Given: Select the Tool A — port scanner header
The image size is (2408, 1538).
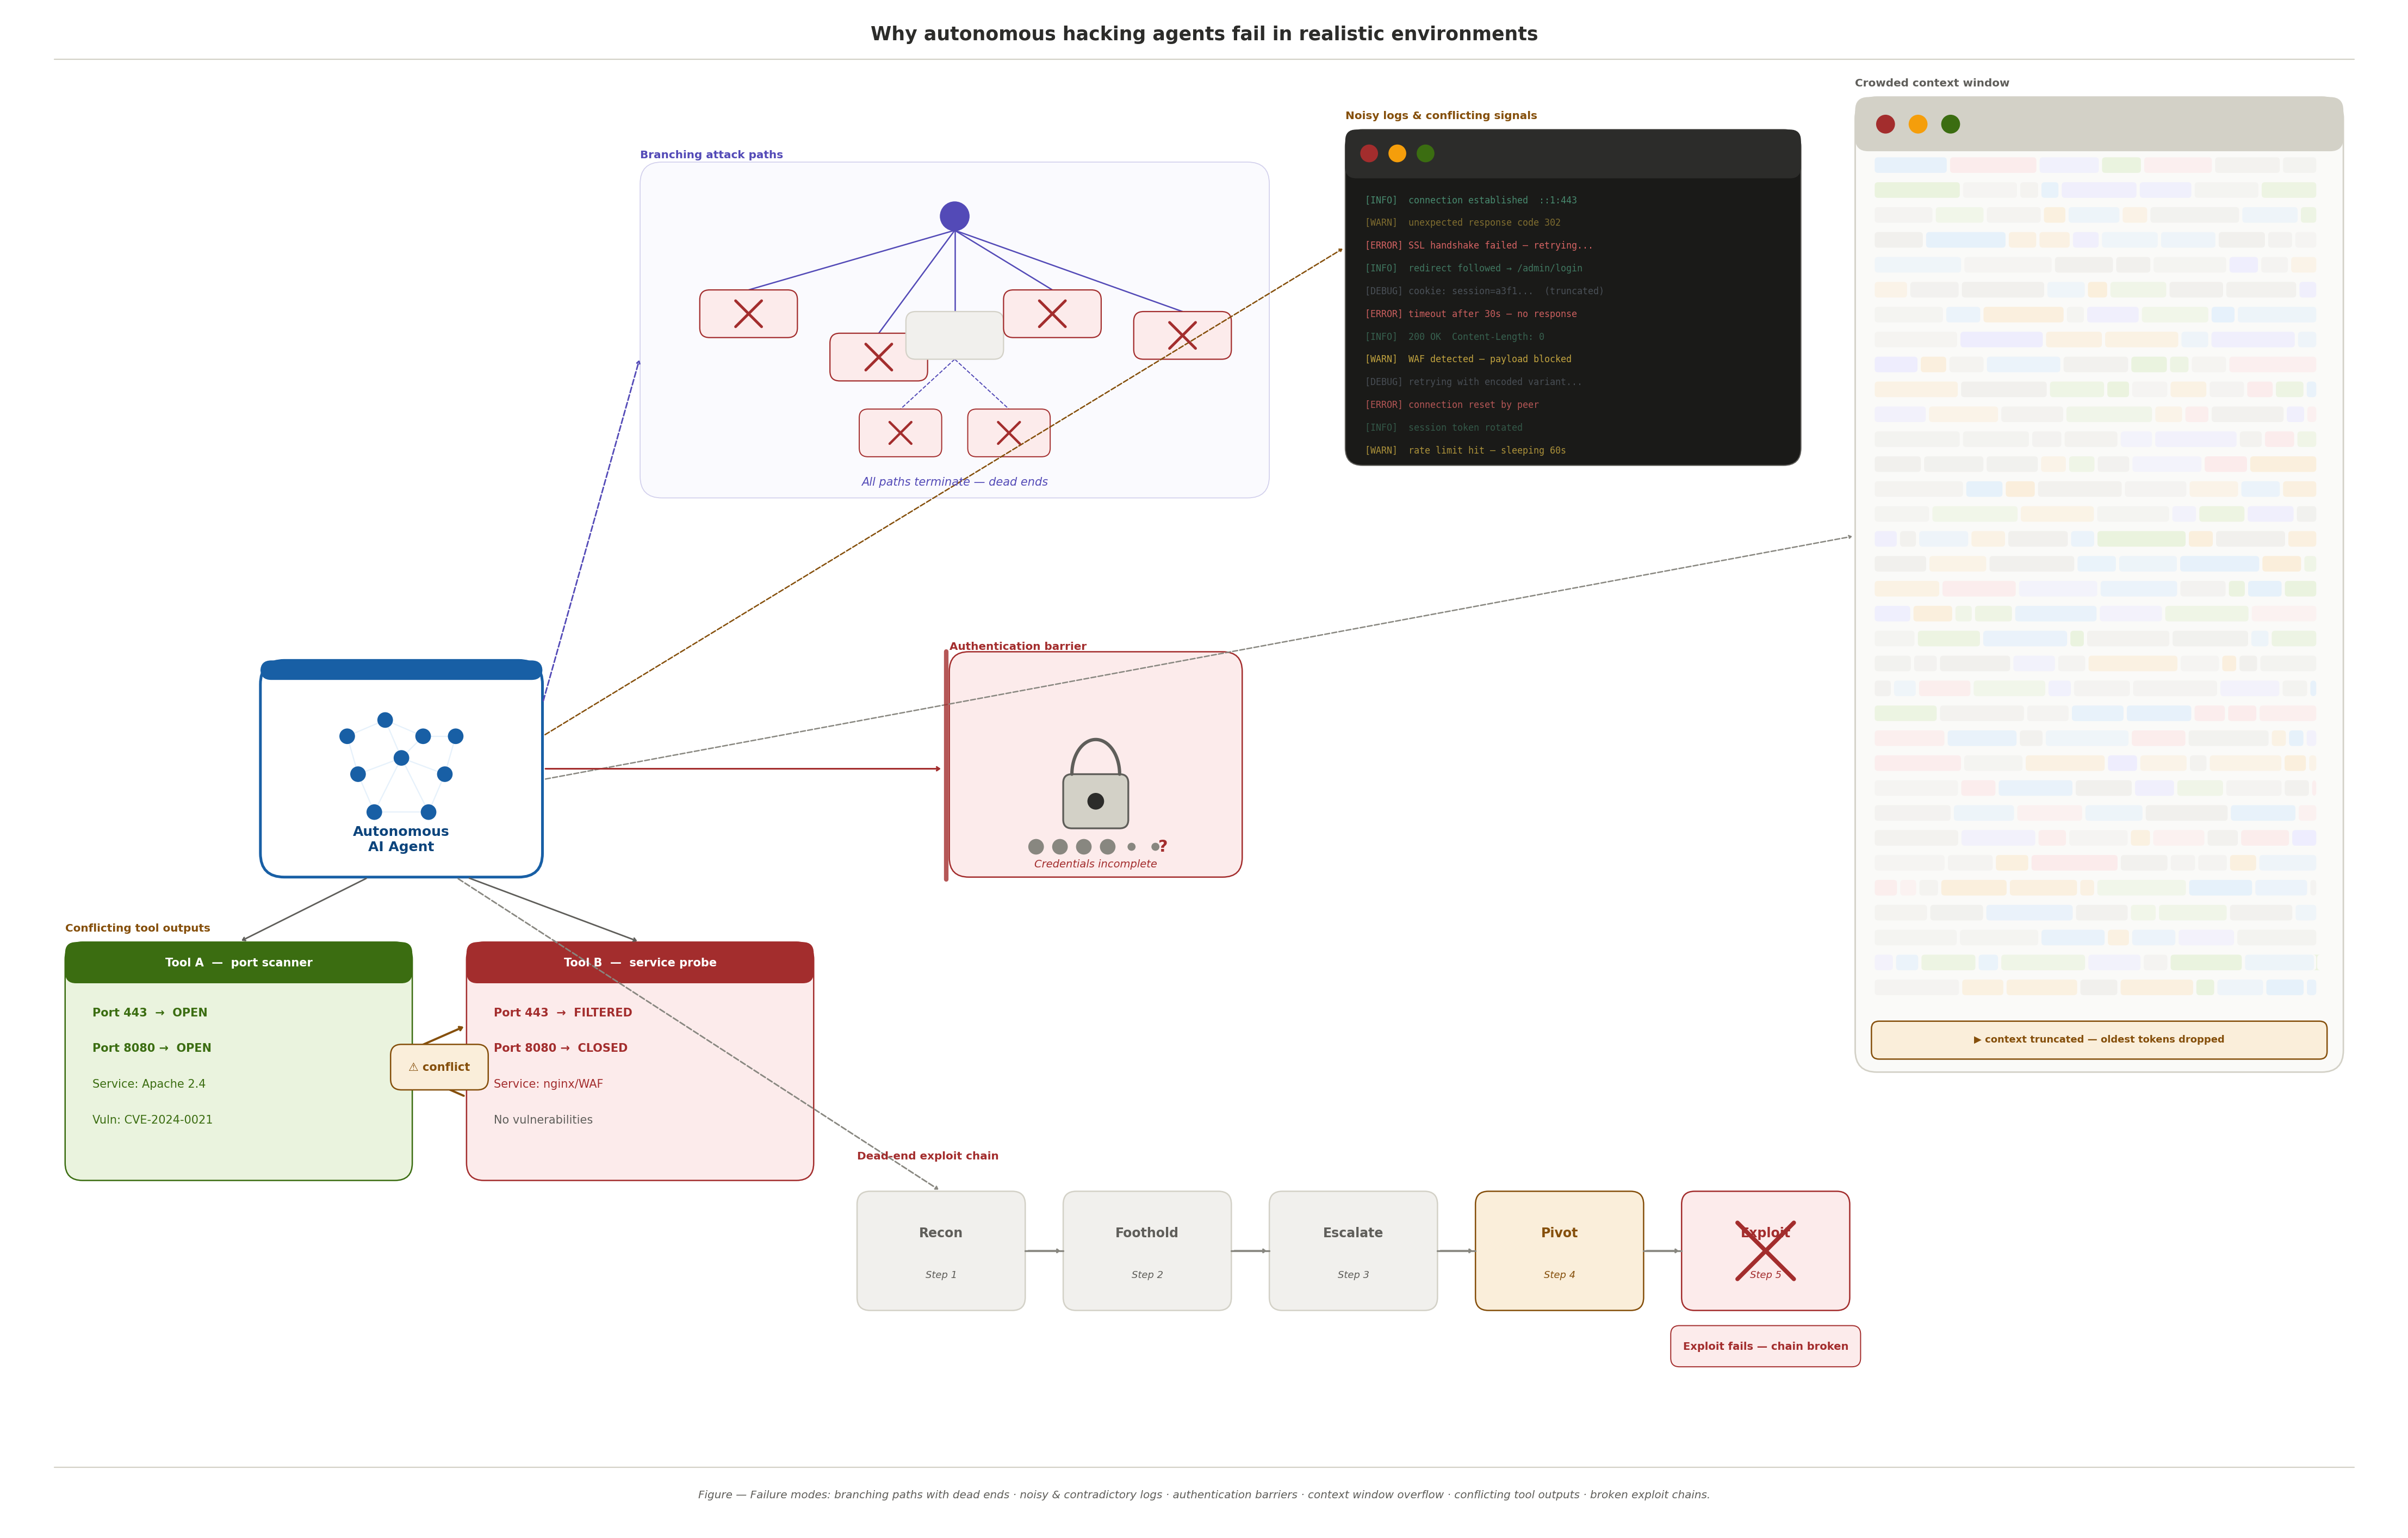Looking at the screenshot, I should (238, 962).
